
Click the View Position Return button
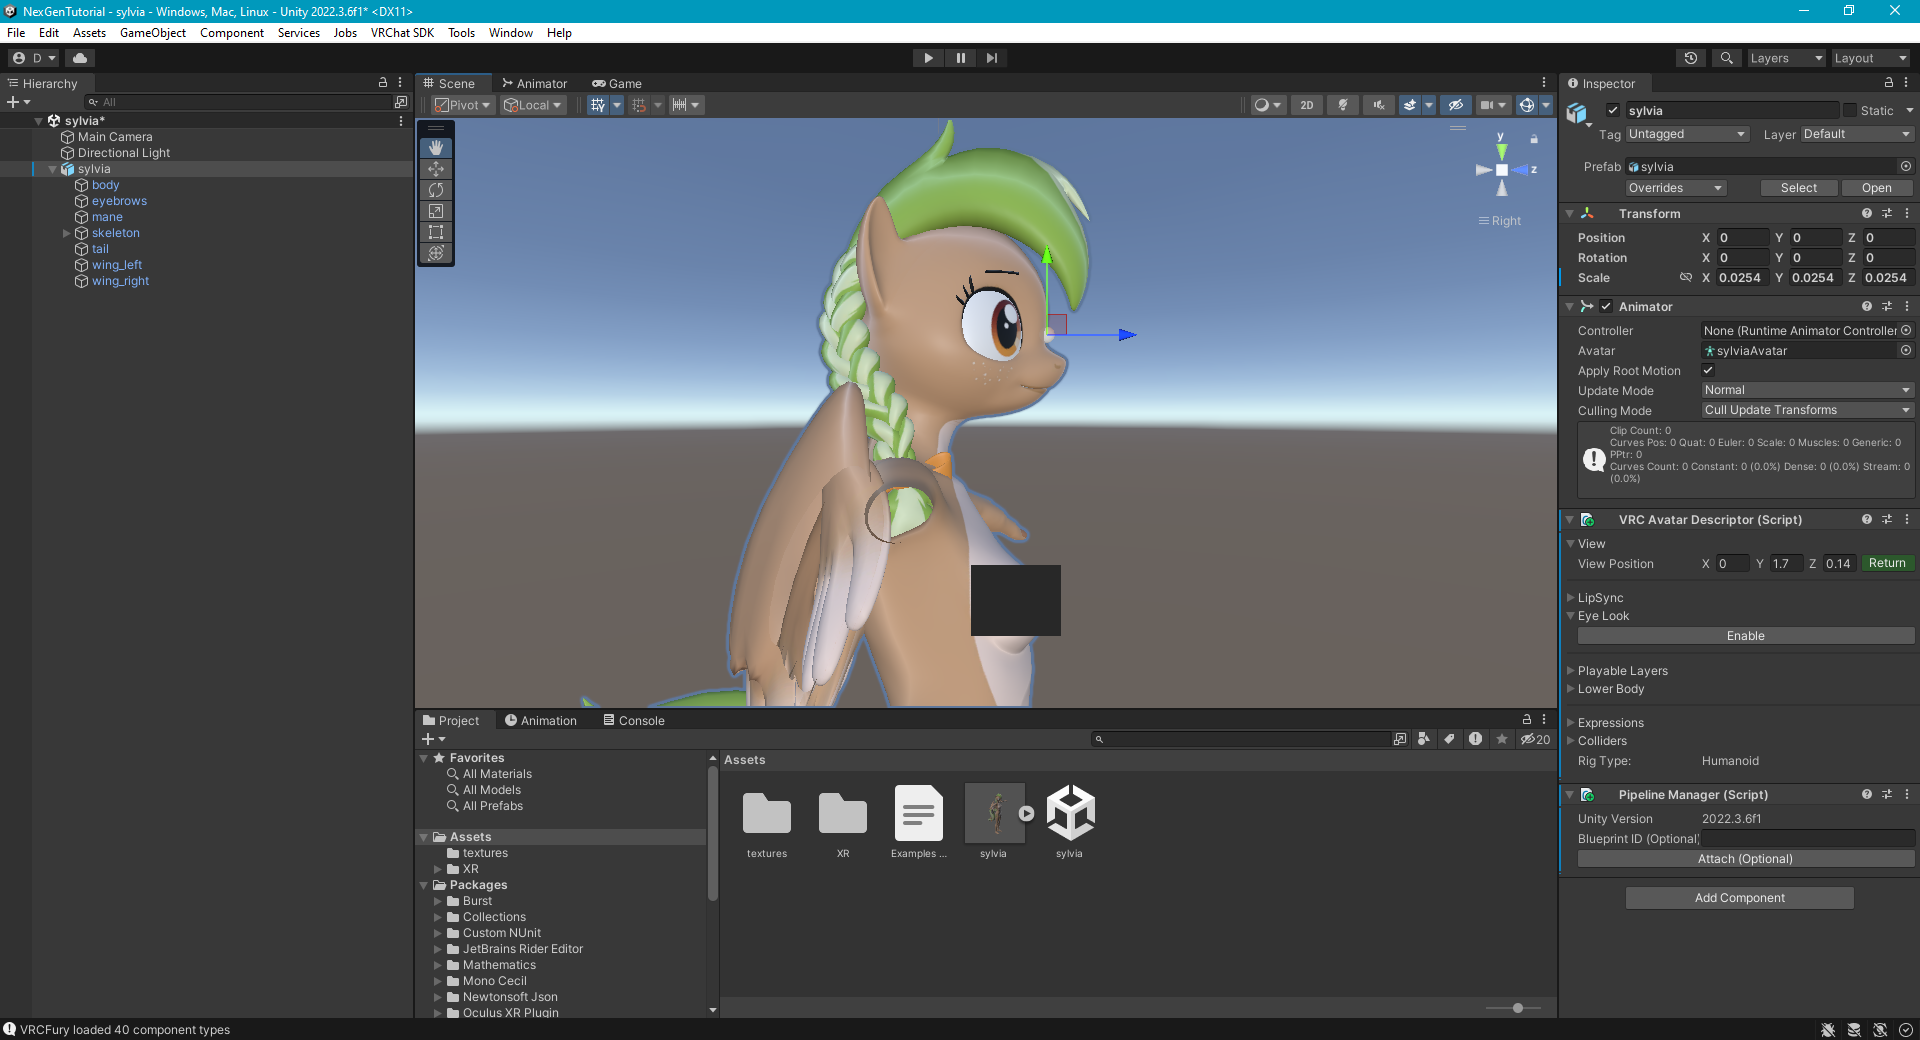1887,563
